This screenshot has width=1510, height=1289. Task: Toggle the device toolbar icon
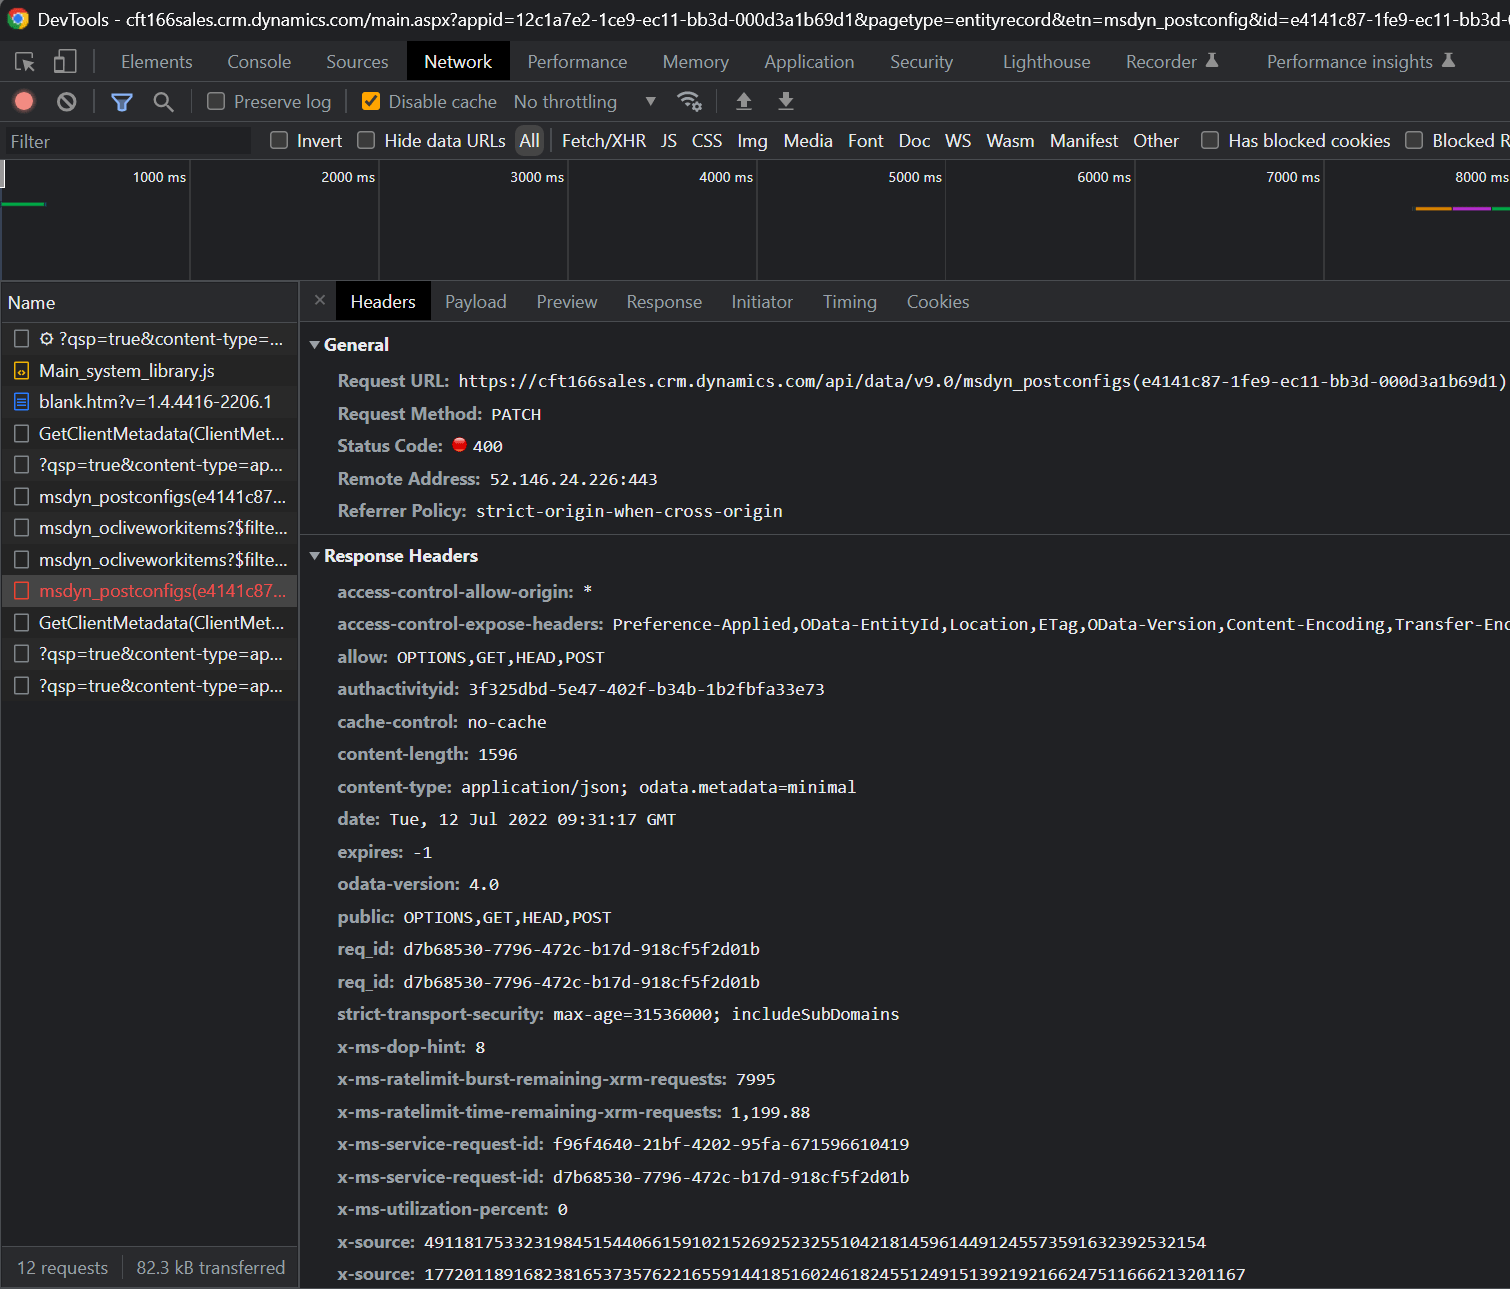[x=65, y=62]
